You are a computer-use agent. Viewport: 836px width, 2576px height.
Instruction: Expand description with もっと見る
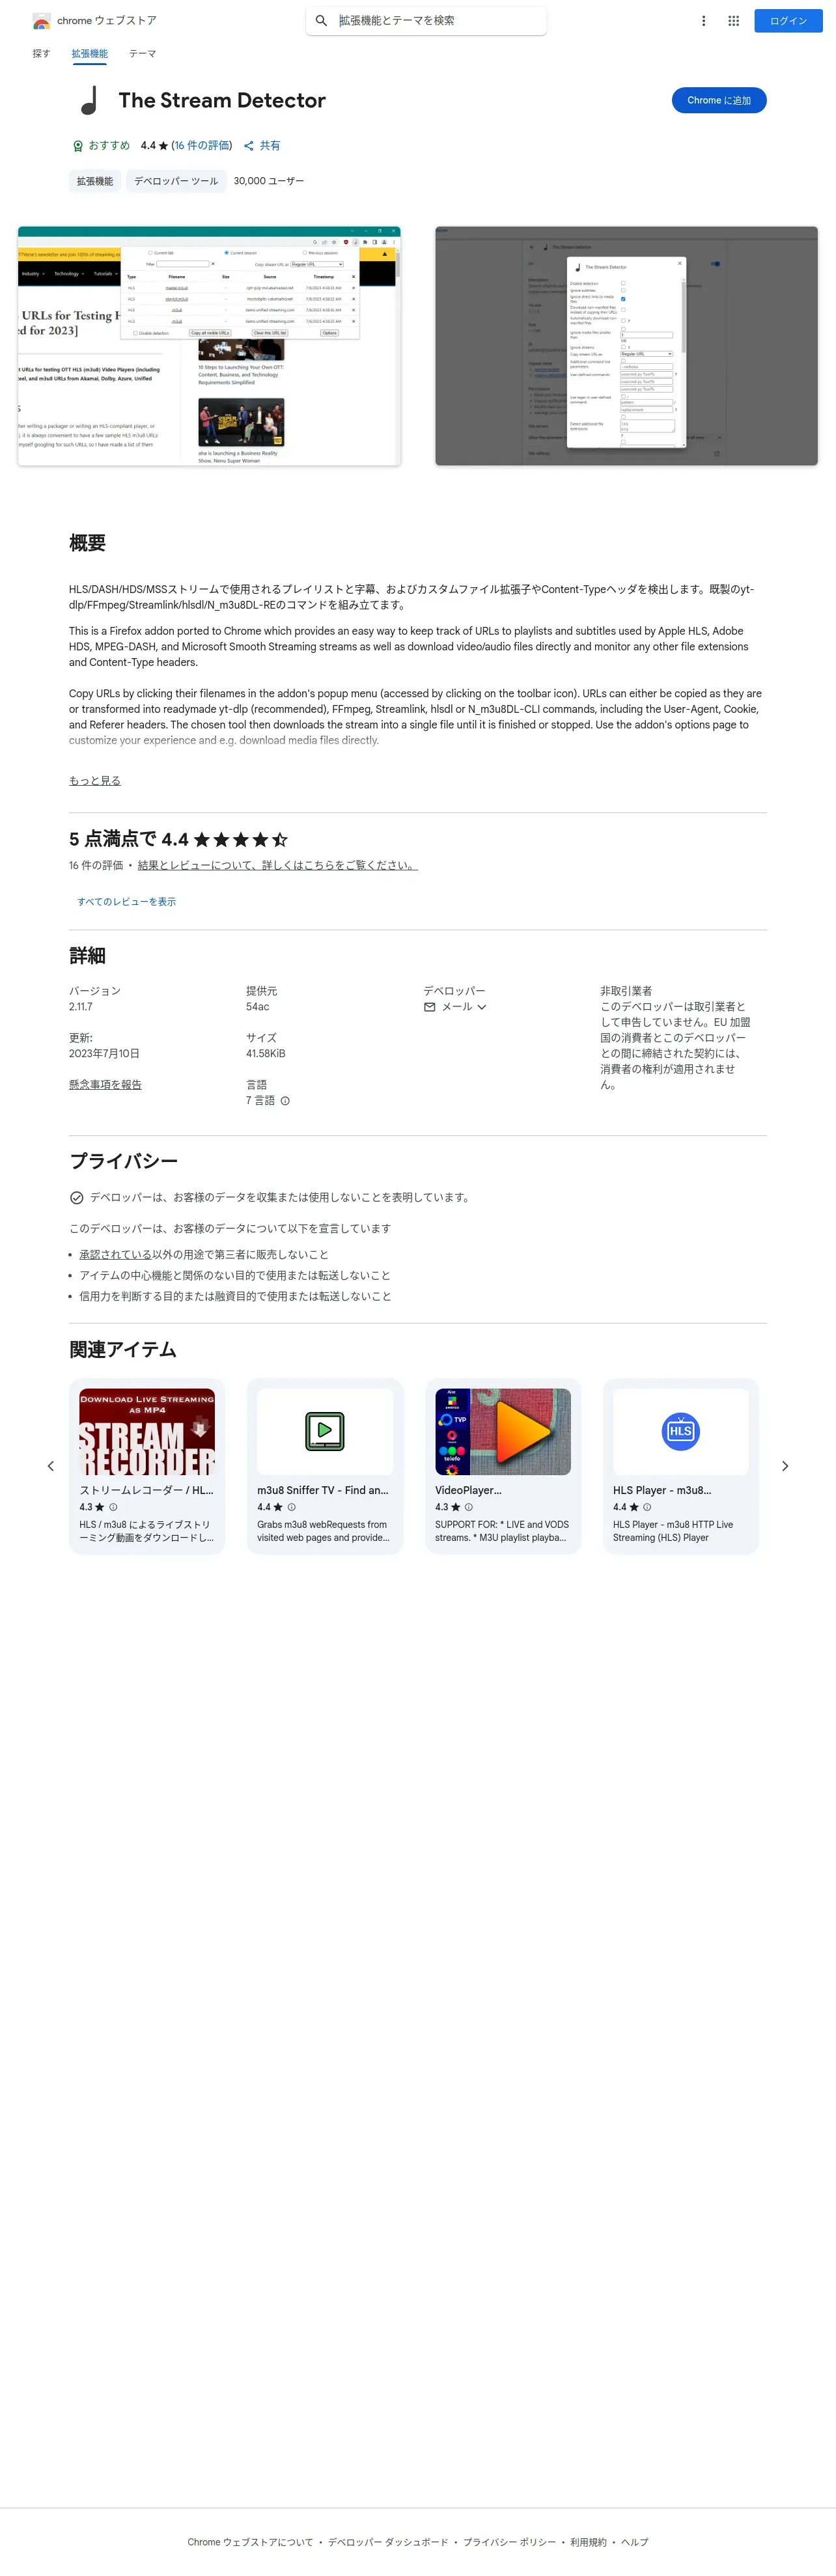(x=95, y=781)
